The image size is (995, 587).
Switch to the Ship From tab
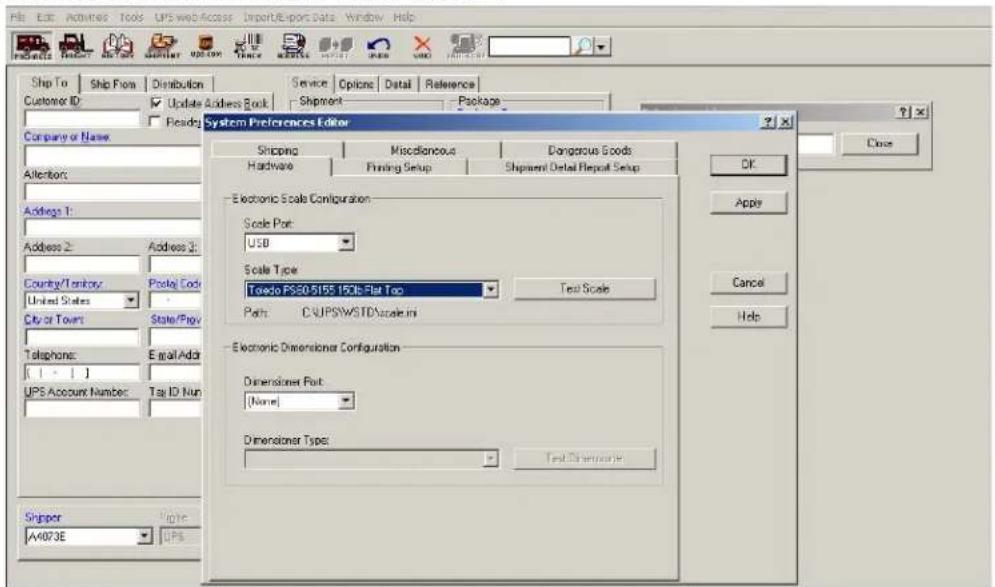tap(113, 84)
